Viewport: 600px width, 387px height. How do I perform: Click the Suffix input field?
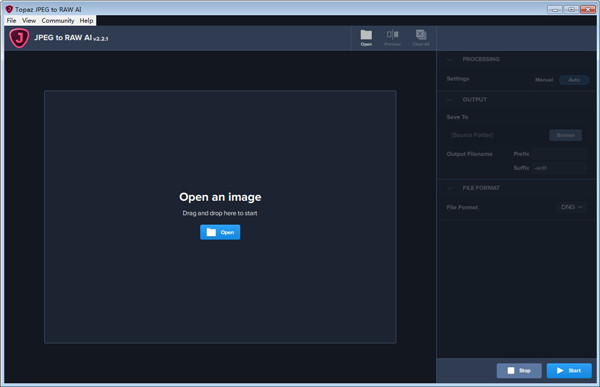pyautogui.click(x=559, y=168)
